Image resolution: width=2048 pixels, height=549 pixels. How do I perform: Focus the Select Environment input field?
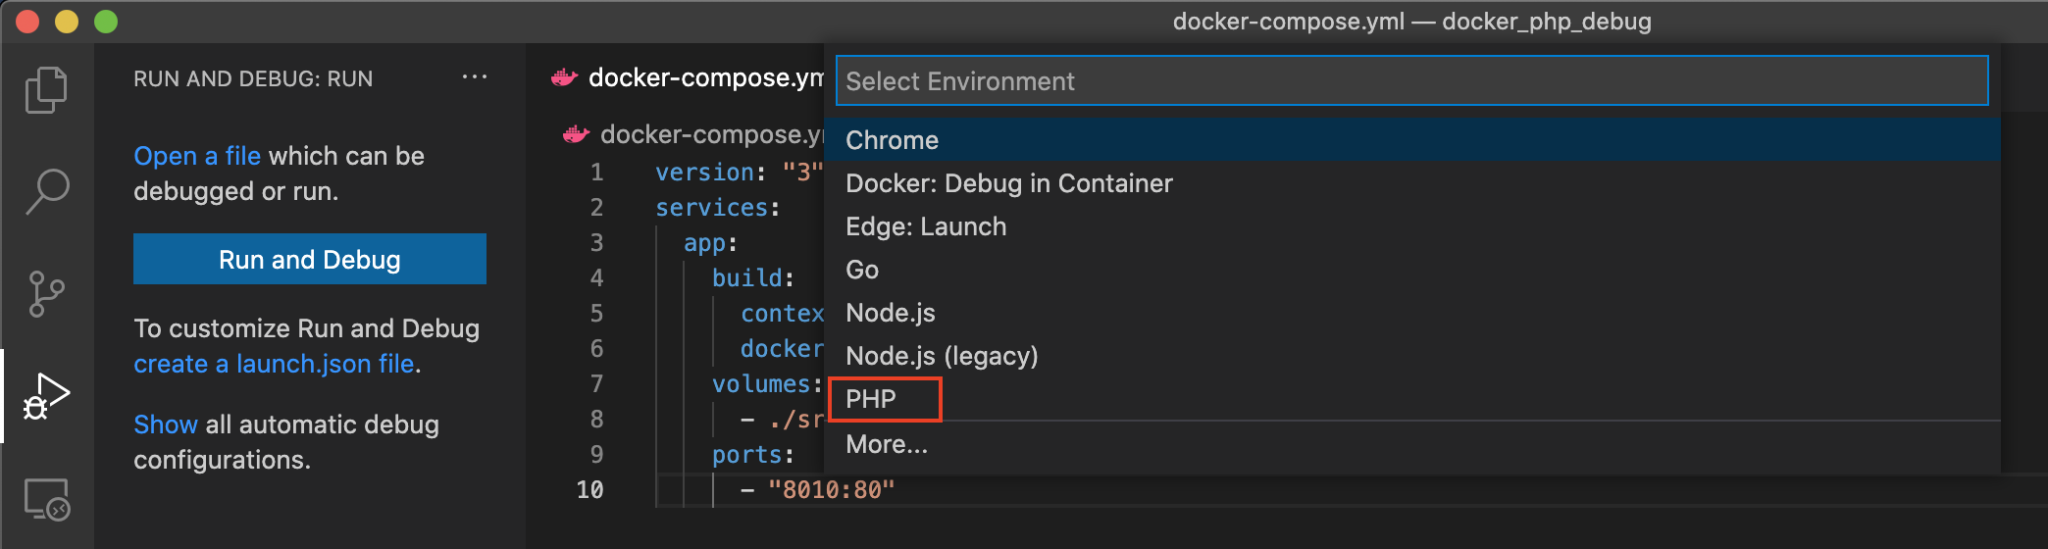pyautogui.click(x=1412, y=81)
